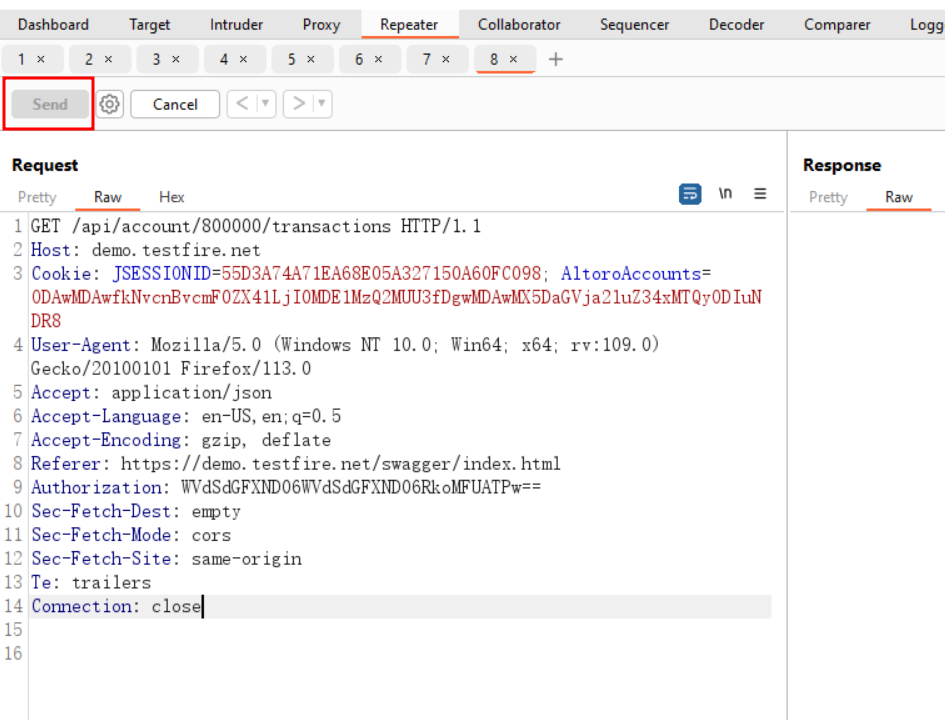
Task: Open the Decoder tab
Action: (x=736, y=25)
